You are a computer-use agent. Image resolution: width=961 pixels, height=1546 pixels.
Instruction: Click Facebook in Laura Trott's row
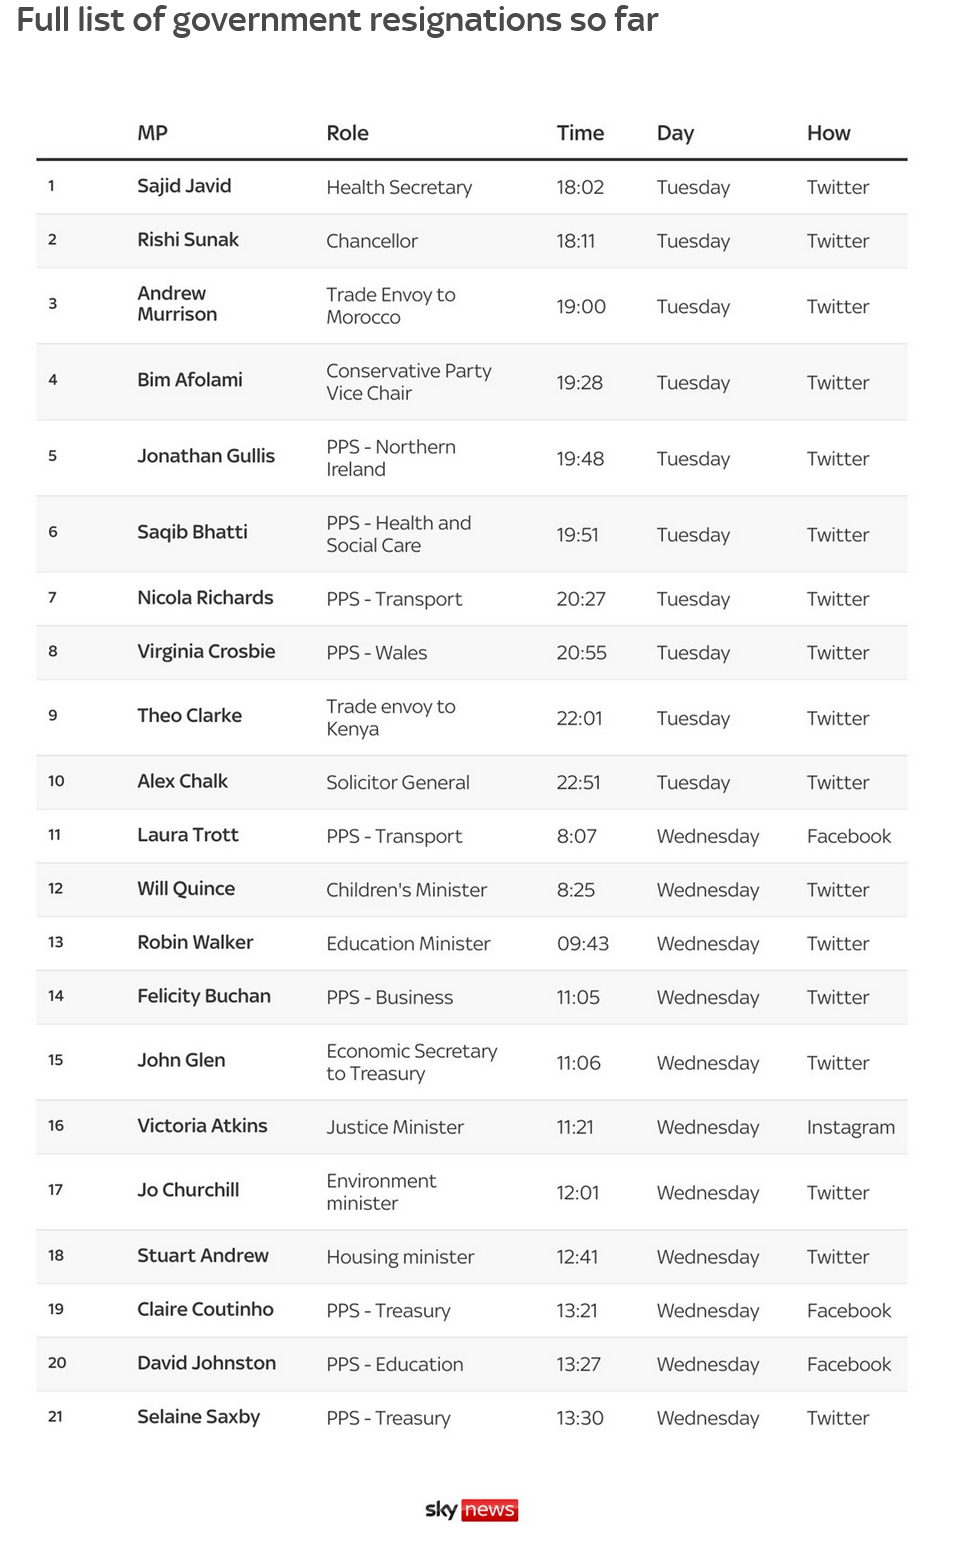click(848, 836)
